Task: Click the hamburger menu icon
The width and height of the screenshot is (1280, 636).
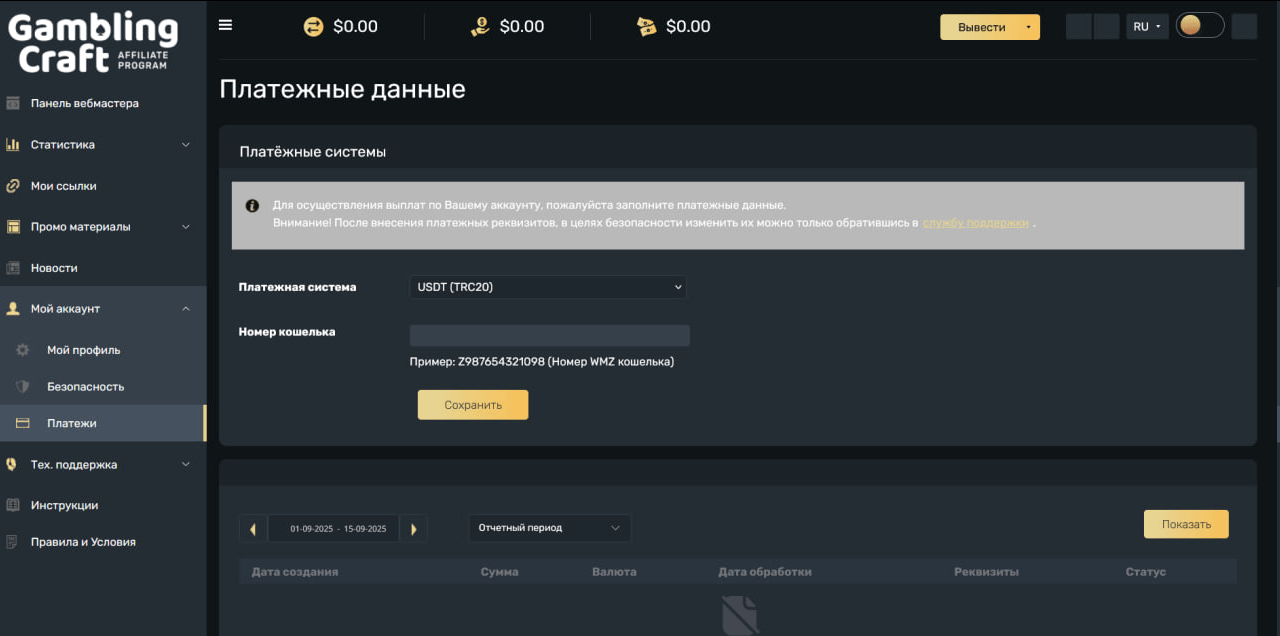Action: 225,26
